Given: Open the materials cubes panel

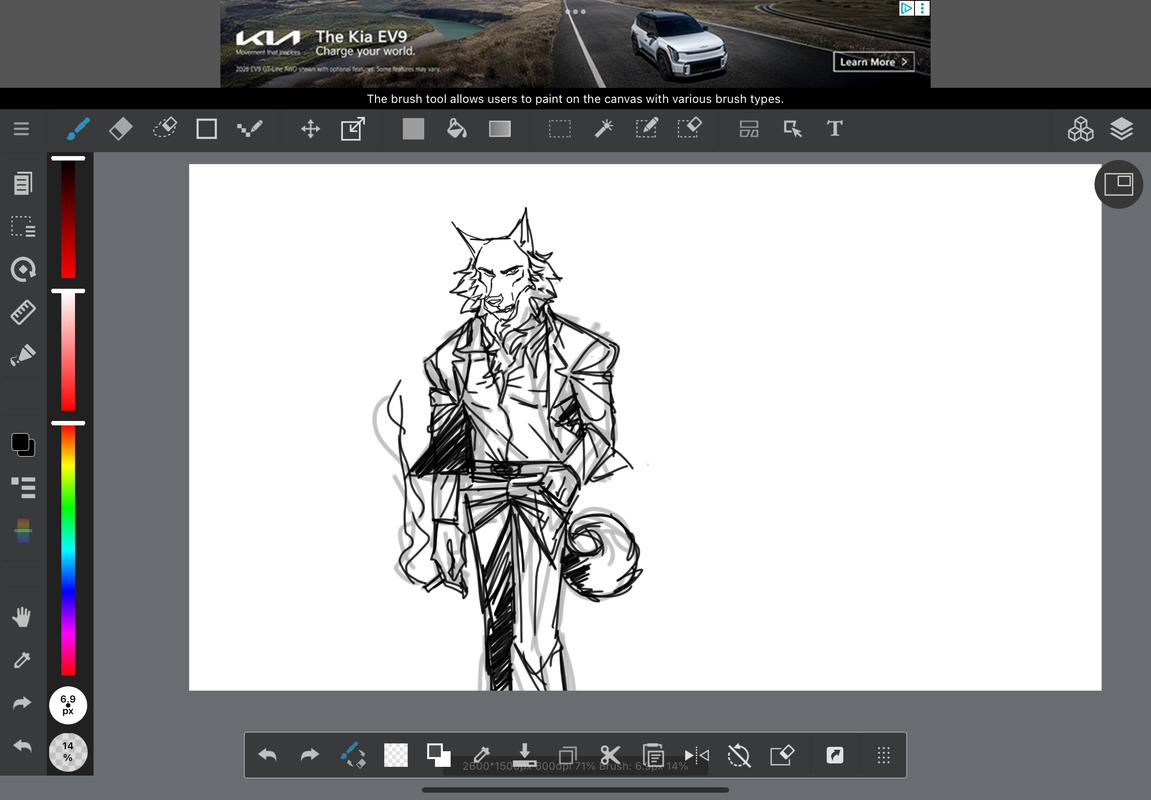Looking at the screenshot, I should 1080,129.
